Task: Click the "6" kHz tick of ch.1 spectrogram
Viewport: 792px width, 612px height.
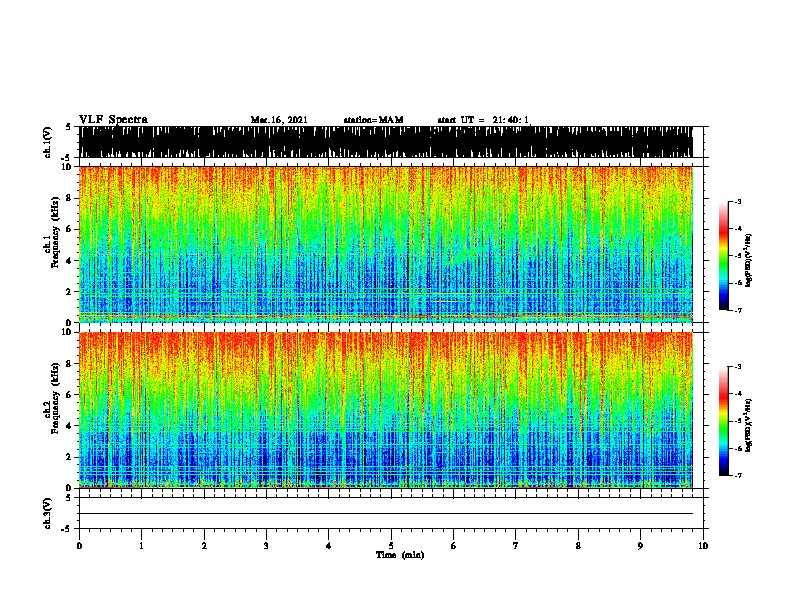Action: 69,229
